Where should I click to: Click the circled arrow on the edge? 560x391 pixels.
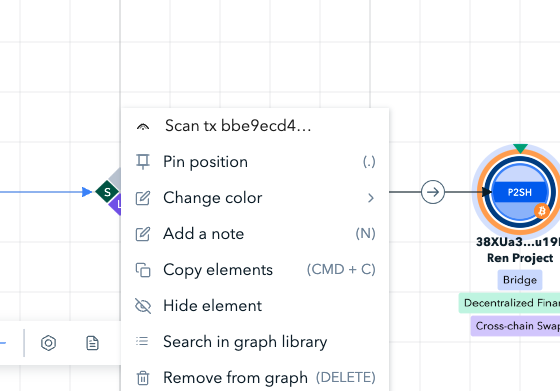click(433, 192)
